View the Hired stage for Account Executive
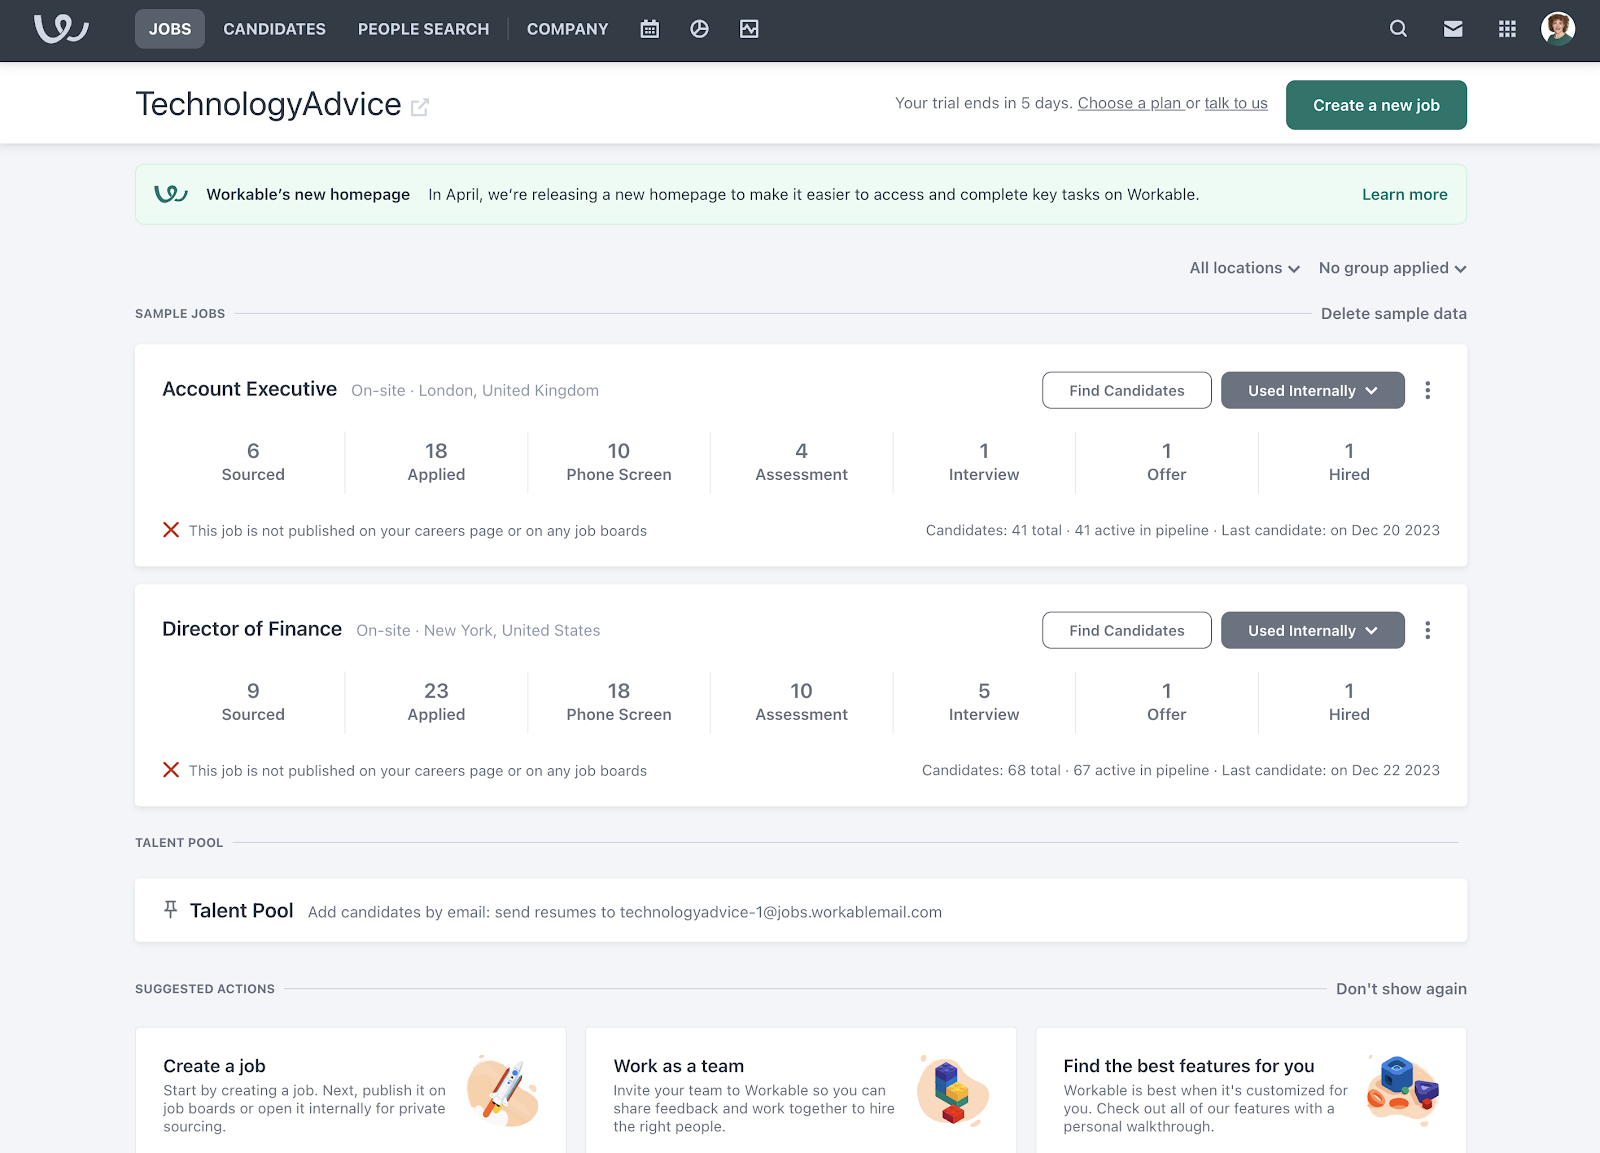Image resolution: width=1600 pixels, height=1153 pixels. pyautogui.click(x=1349, y=462)
